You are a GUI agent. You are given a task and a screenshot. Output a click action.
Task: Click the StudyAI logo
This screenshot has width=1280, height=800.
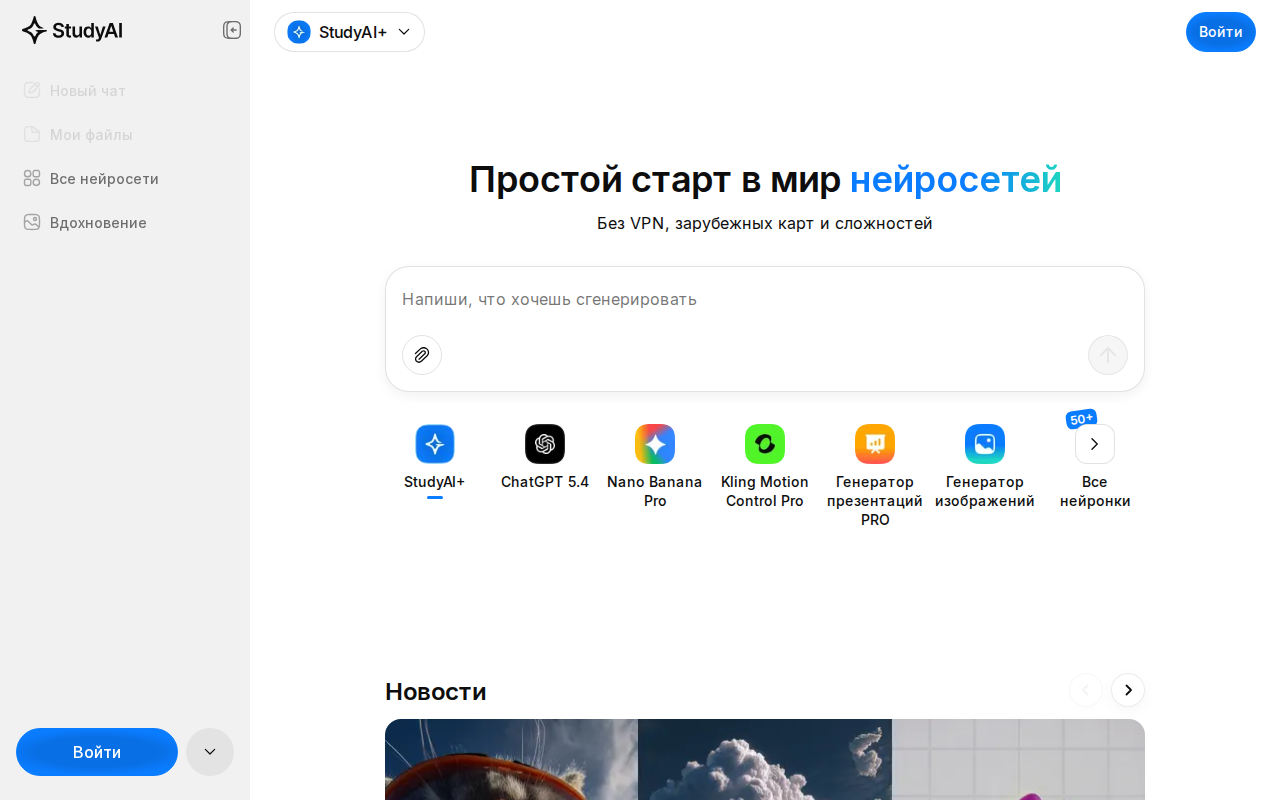[x=71, y=30]
